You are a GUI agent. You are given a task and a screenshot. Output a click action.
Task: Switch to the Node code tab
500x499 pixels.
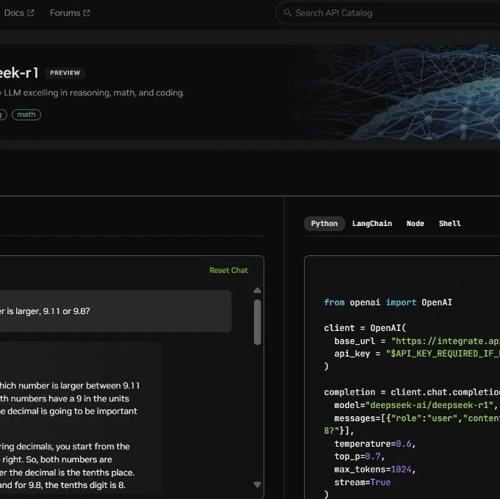click(415, 223)
